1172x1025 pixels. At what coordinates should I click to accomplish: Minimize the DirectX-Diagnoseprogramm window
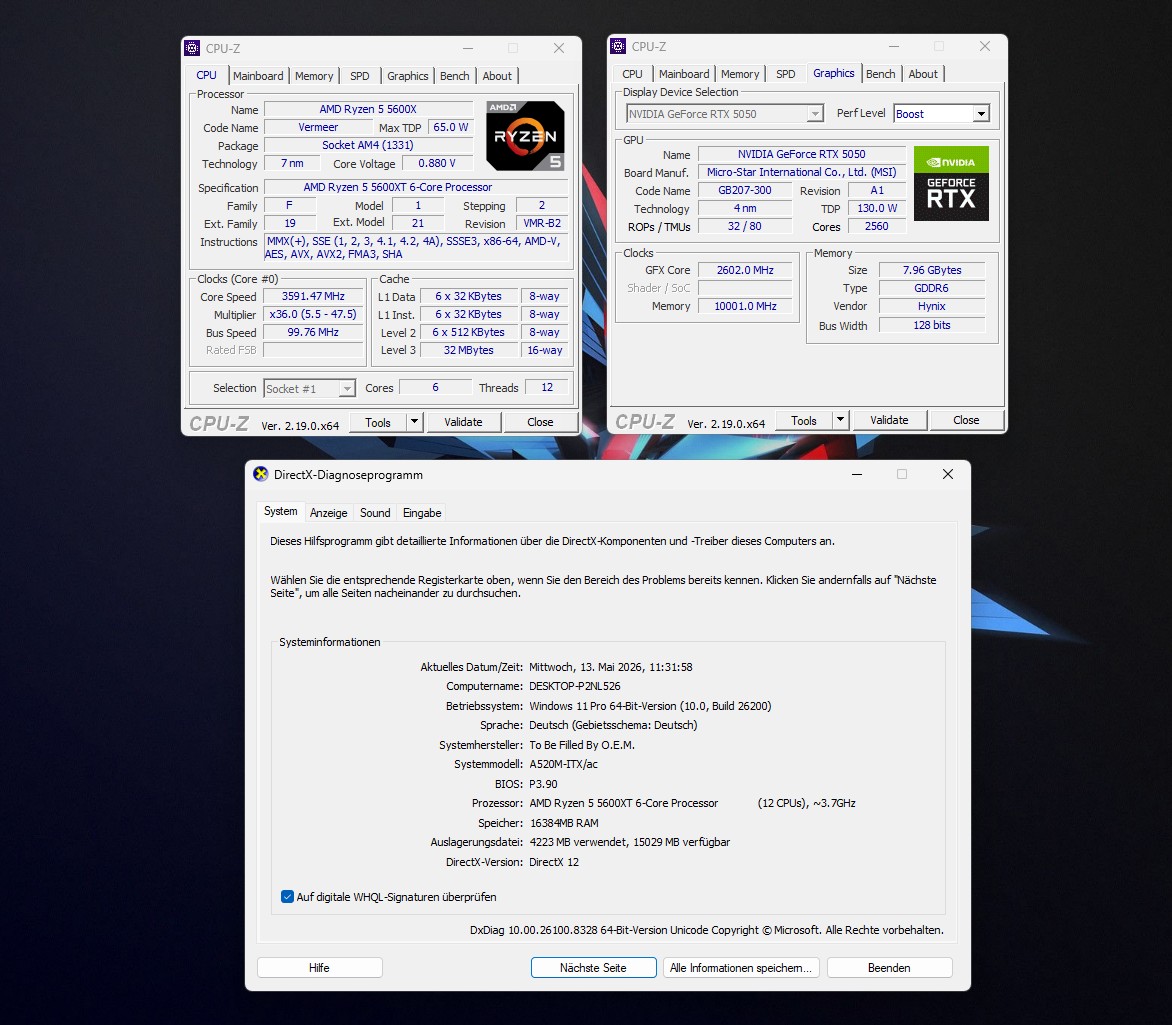click(x=857, y=474)
